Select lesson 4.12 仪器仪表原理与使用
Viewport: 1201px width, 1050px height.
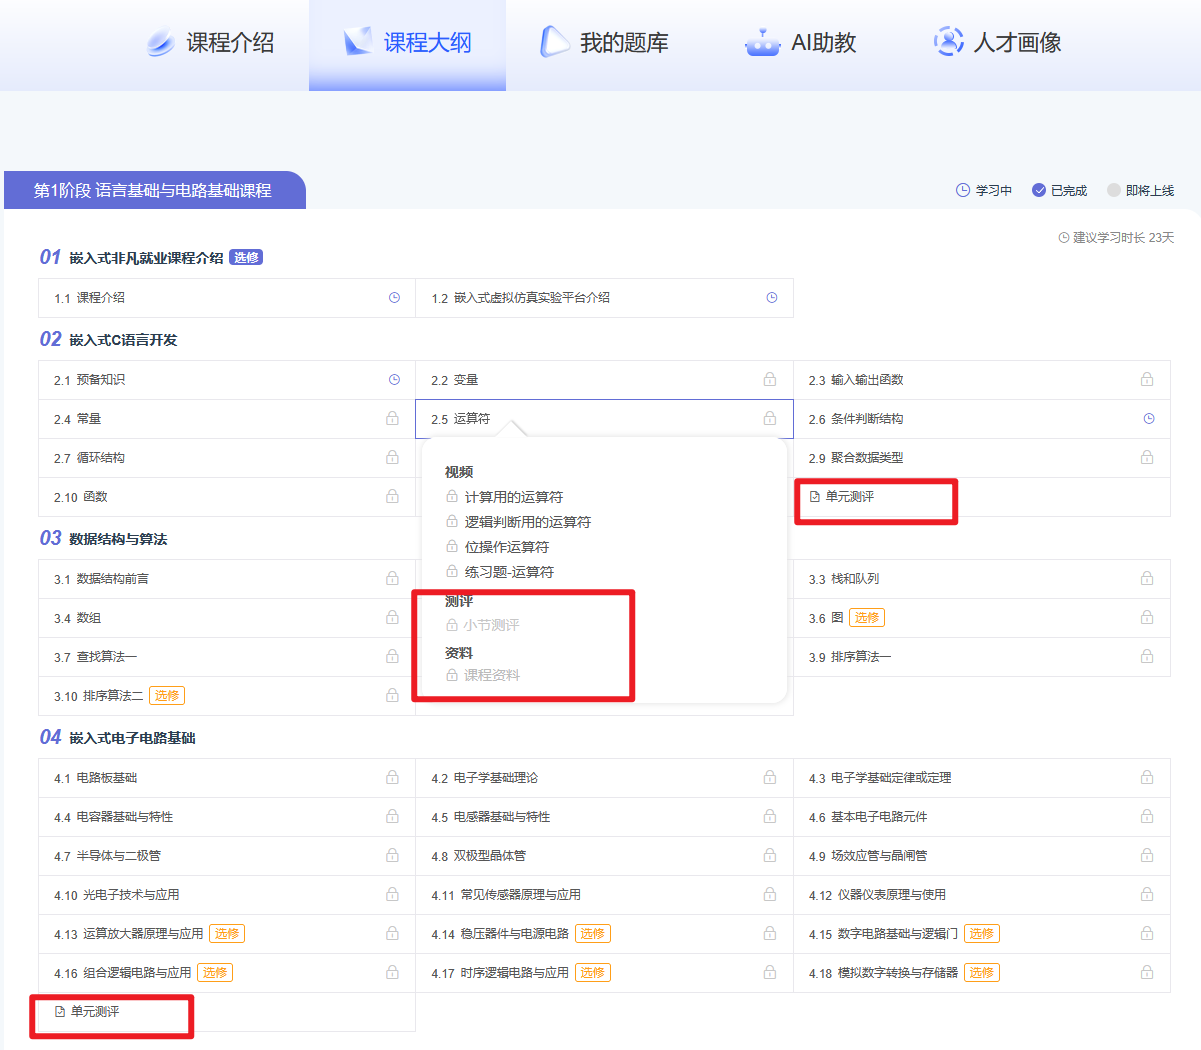(x=982, y=895)
